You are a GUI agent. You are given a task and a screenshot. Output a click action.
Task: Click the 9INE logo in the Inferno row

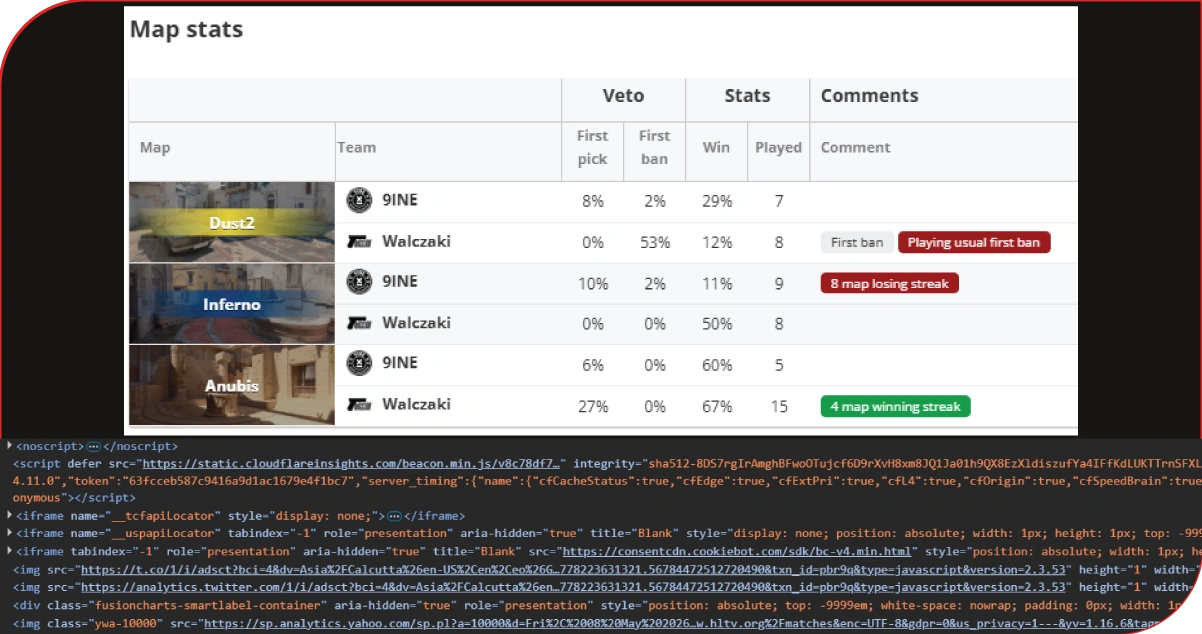click(359, 283)
